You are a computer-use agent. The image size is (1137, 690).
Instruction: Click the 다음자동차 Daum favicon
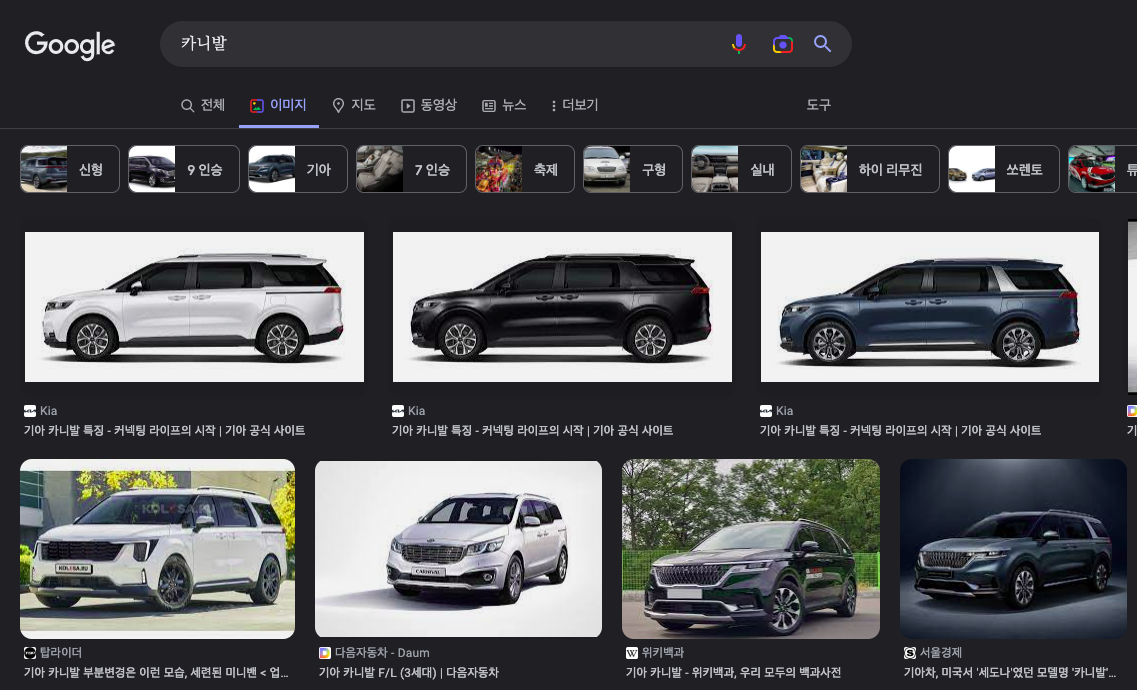coord(325,653)
